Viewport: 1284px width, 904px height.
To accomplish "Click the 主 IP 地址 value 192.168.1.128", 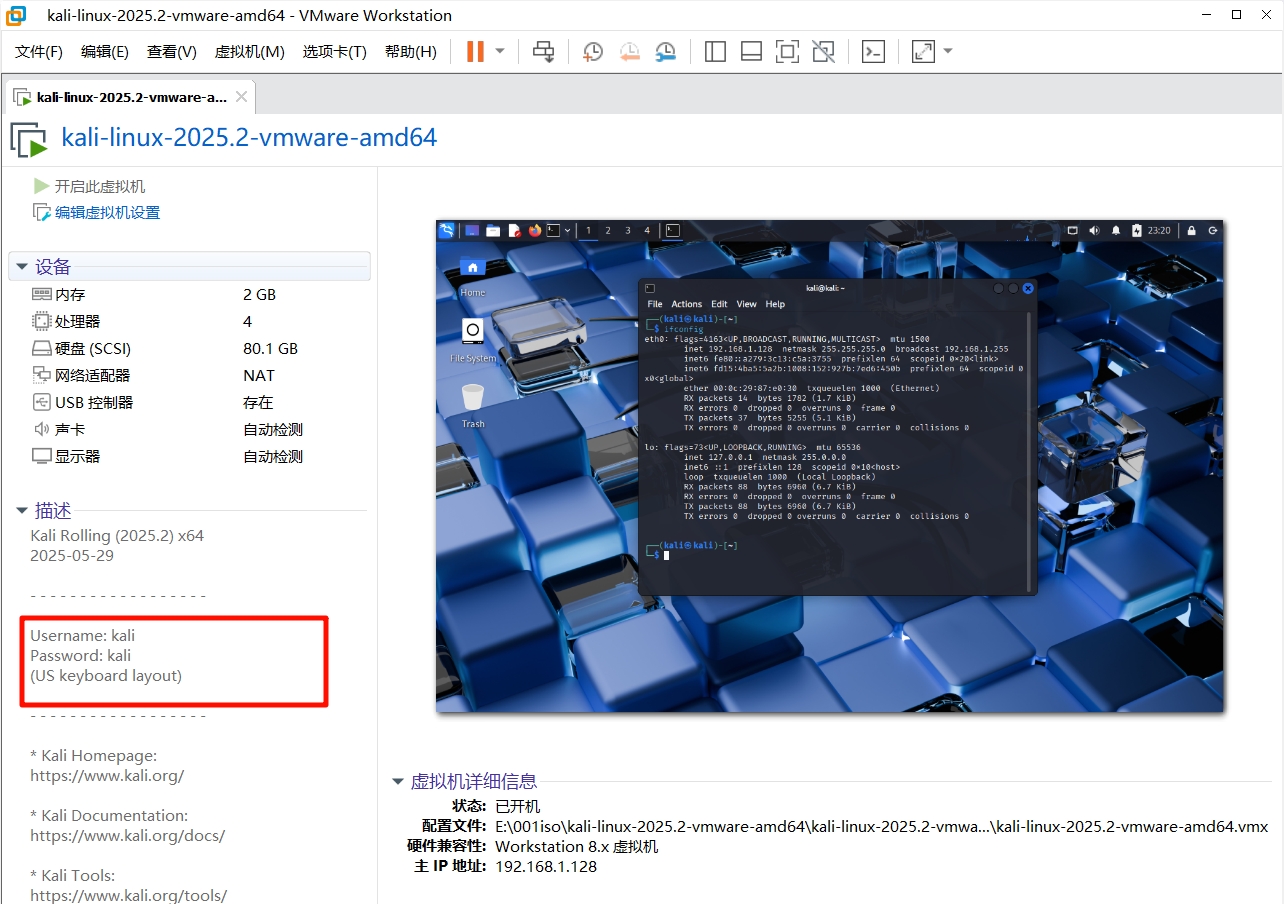I will (546, 866).
